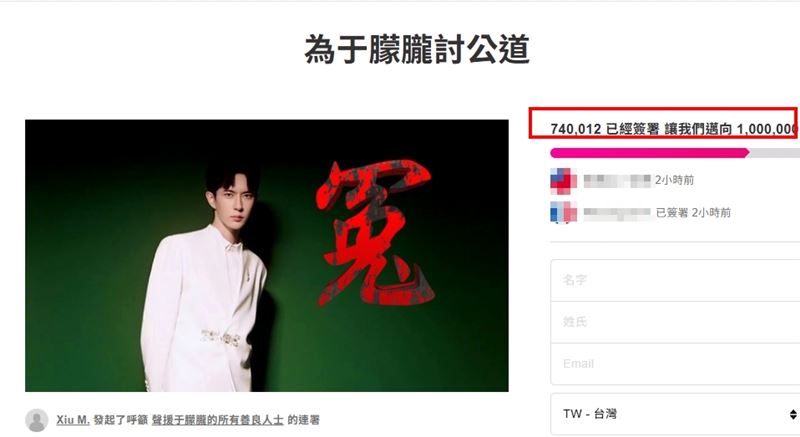This screenshot has width=800, height=437.
Task: Click the second signer's flag avatar
Action: coord(563,213)
